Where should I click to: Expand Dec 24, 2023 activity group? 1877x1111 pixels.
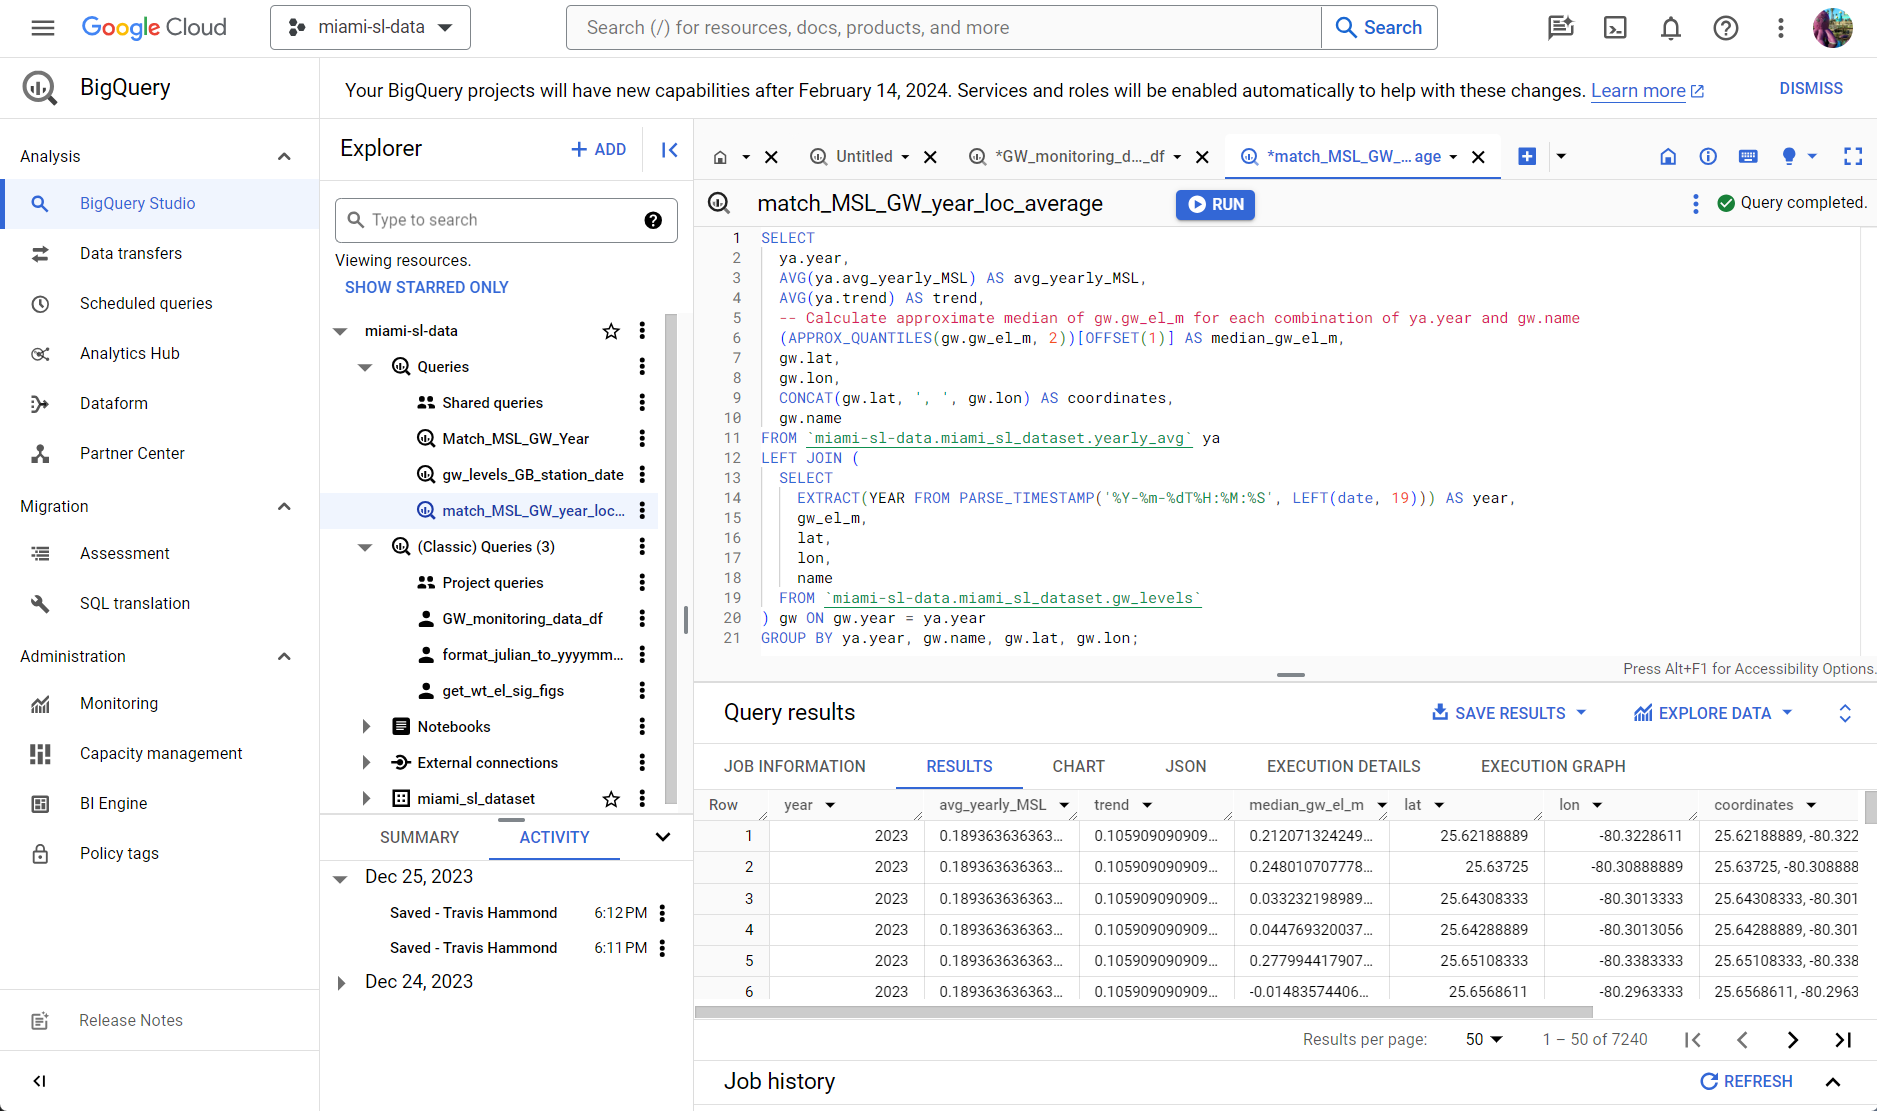[x=341, y=983]
